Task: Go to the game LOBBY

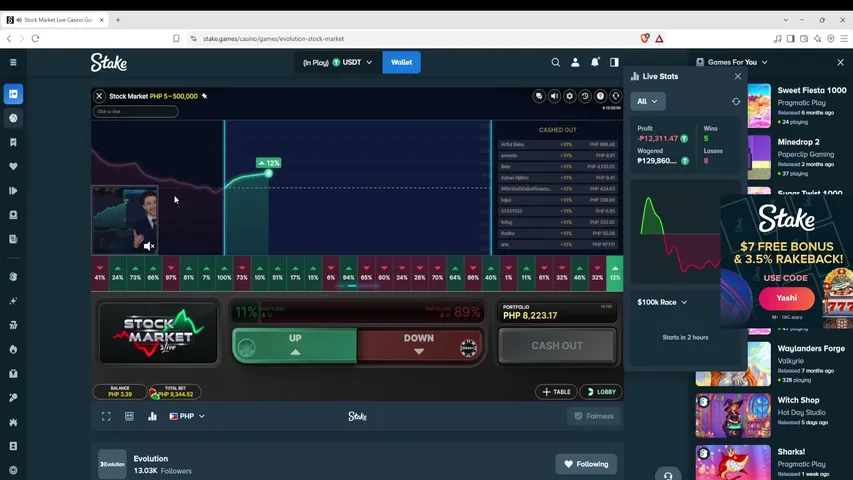Action: pos(601,392)
